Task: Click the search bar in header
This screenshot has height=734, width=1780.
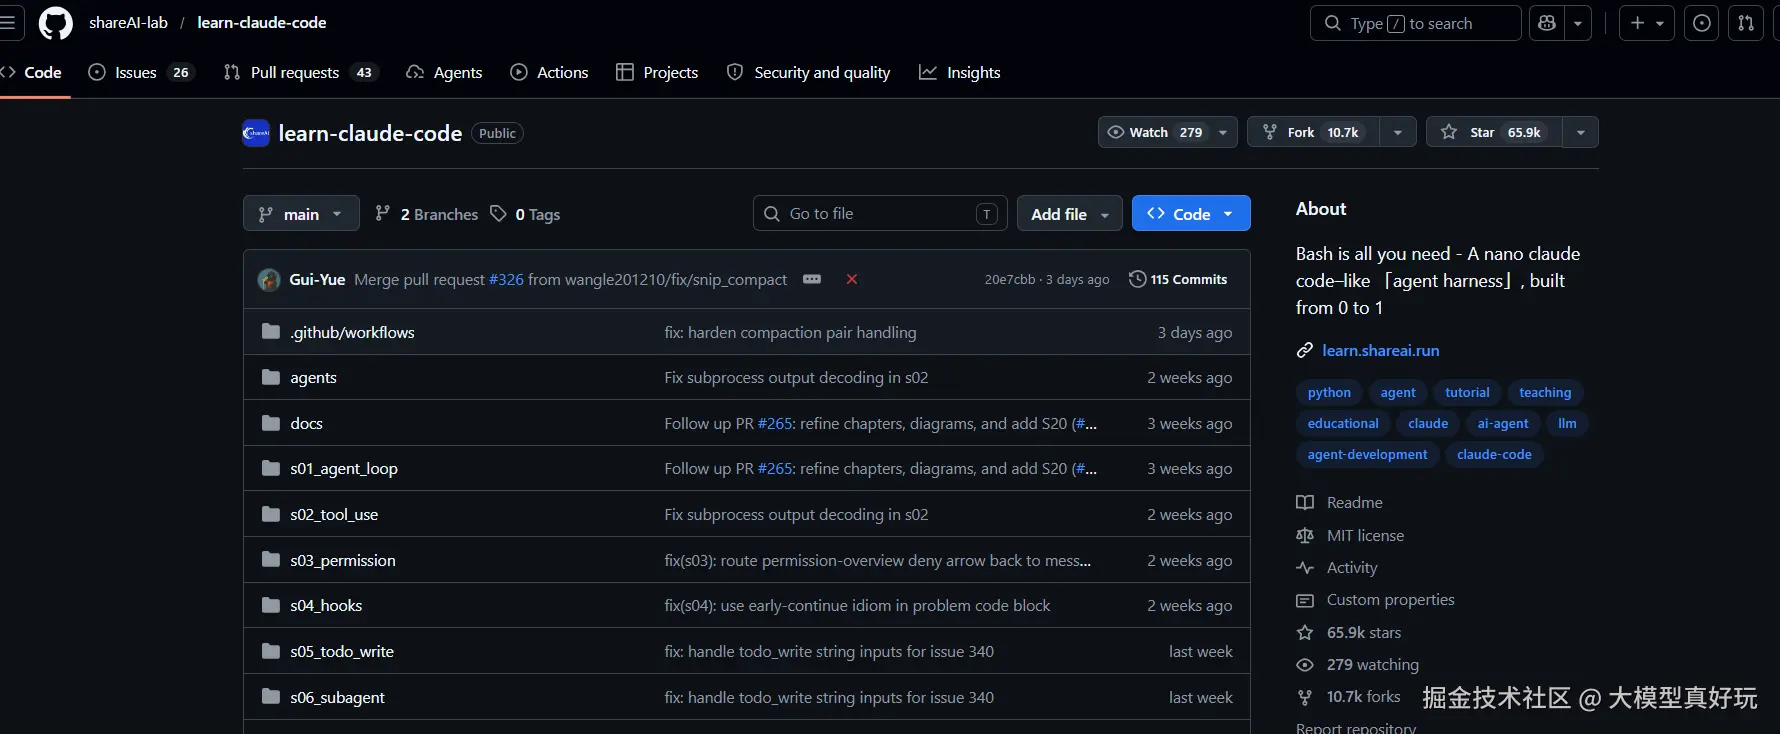Action: 1415,23
